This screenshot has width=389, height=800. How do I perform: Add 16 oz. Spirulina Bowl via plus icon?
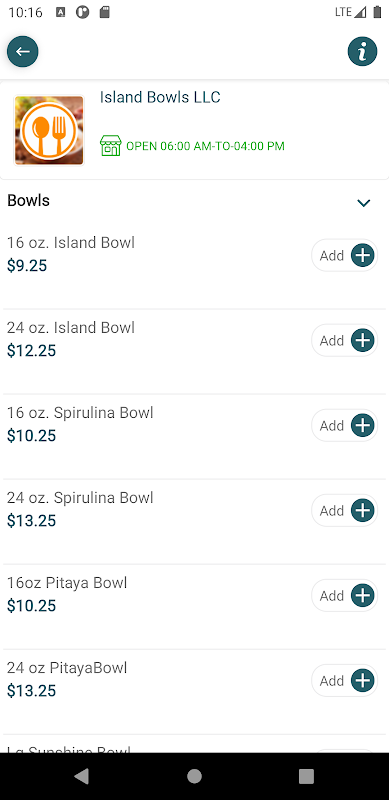[x=363, y=426]
